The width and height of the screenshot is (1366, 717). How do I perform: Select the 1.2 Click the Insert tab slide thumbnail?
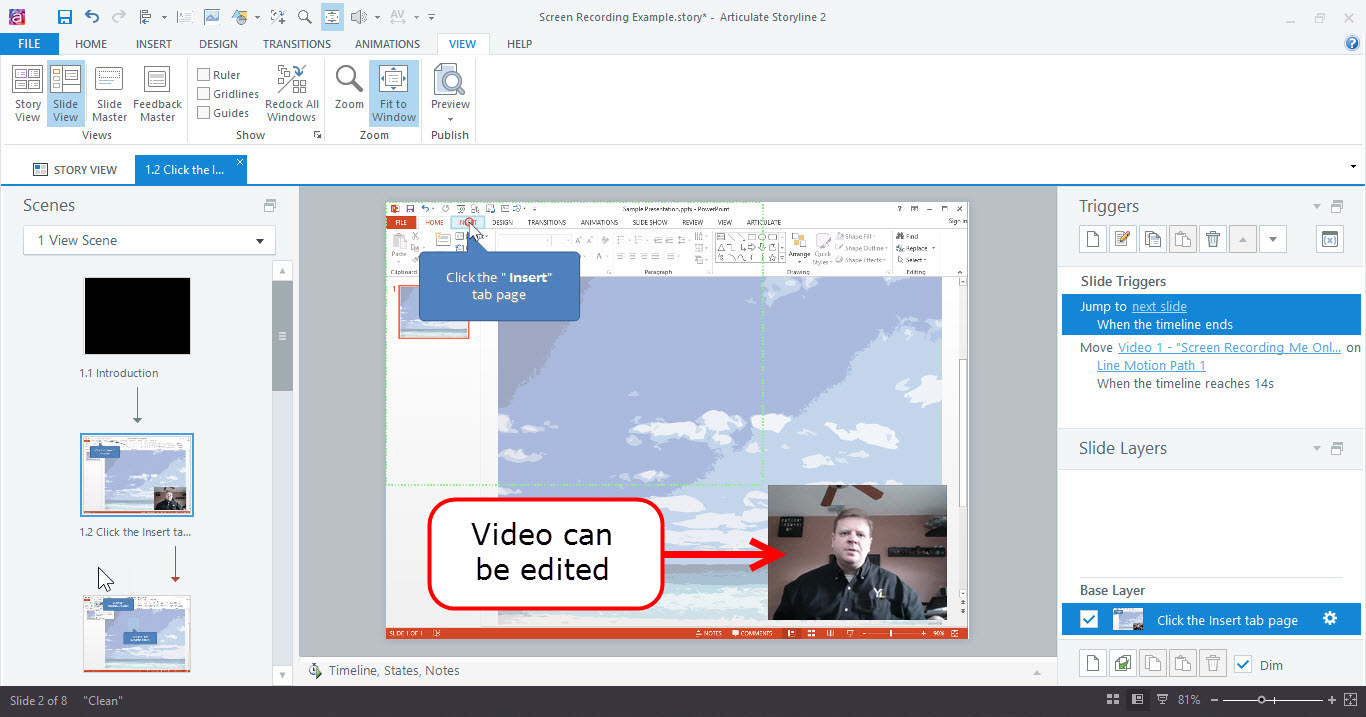137,475
